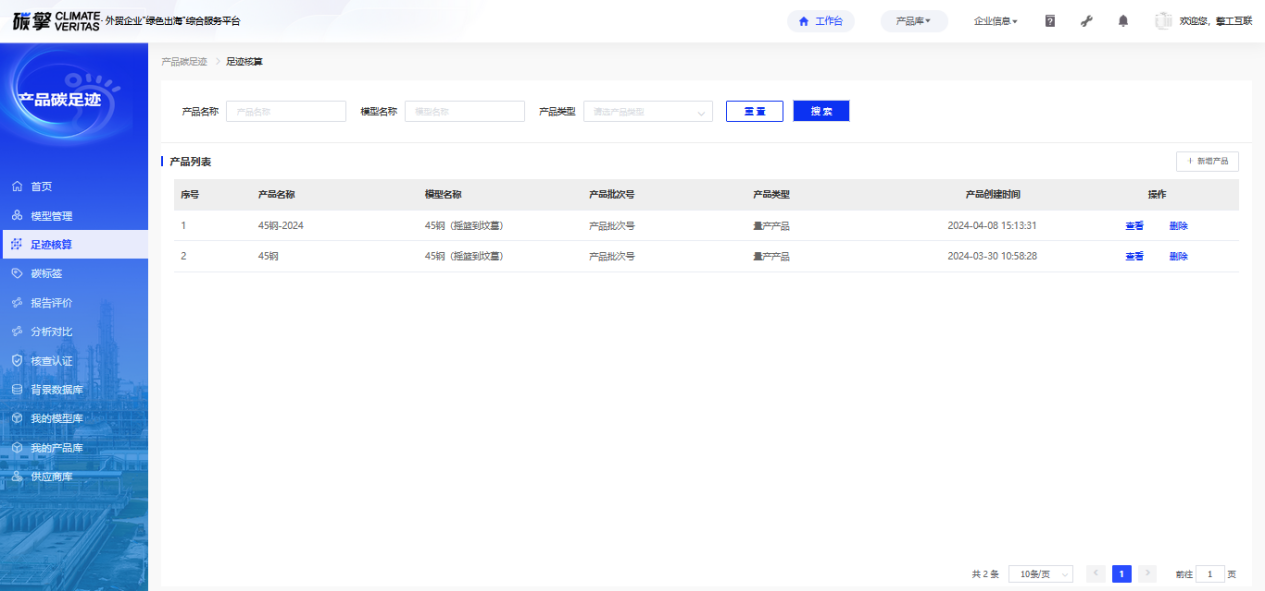Click the 背景数据库 database icon

[x=17, y=390]
